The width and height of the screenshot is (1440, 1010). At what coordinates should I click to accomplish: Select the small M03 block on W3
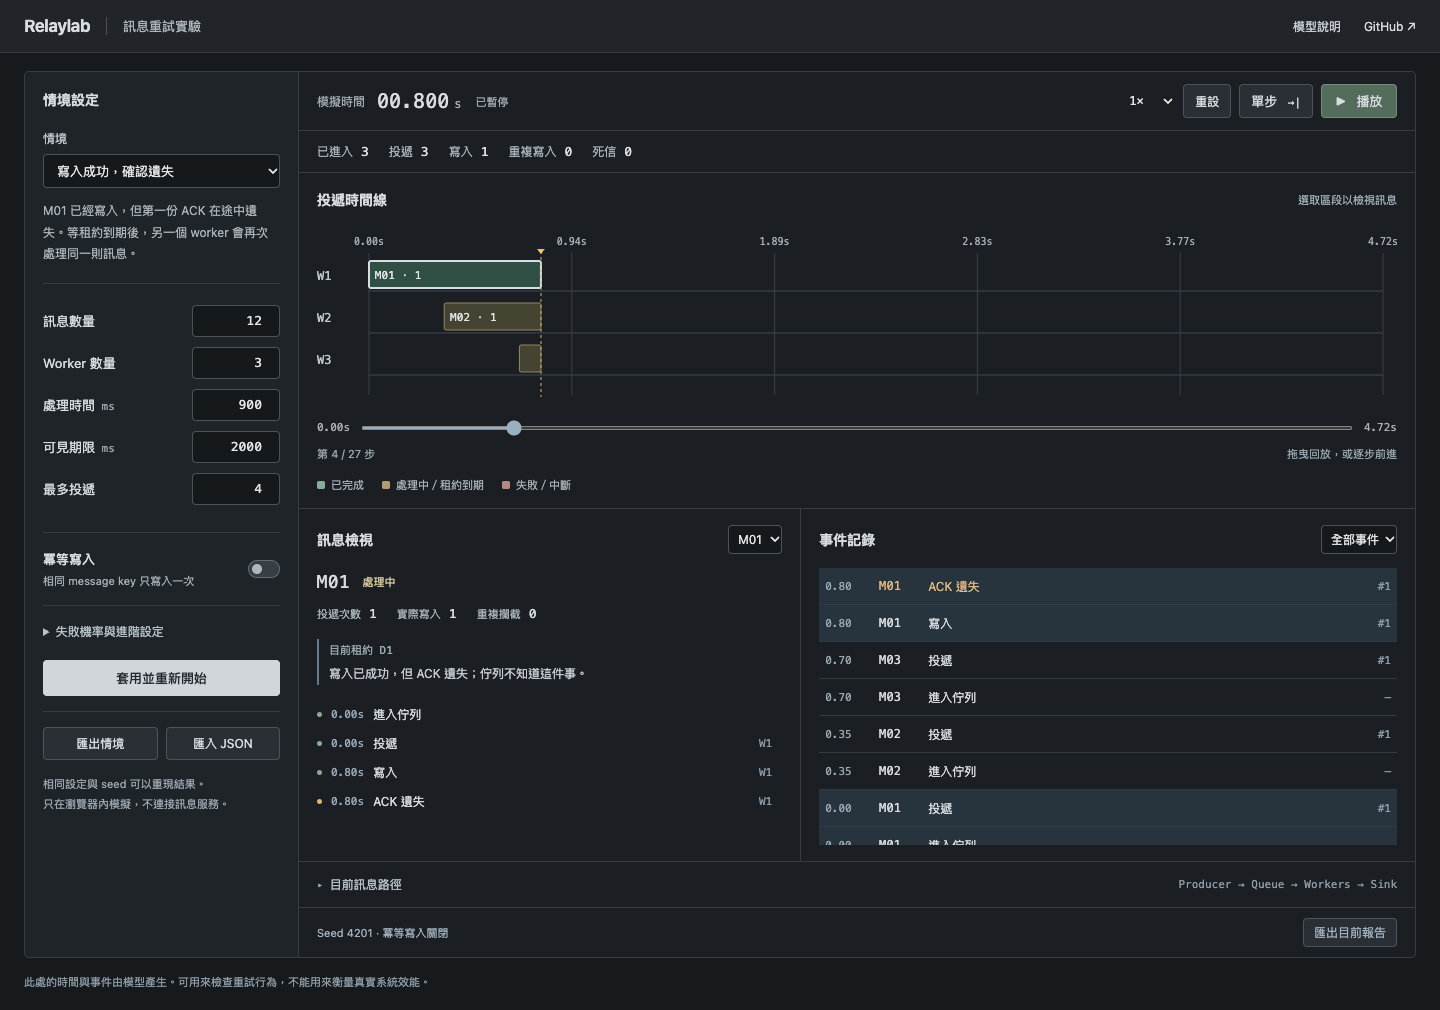coord(530,359)
